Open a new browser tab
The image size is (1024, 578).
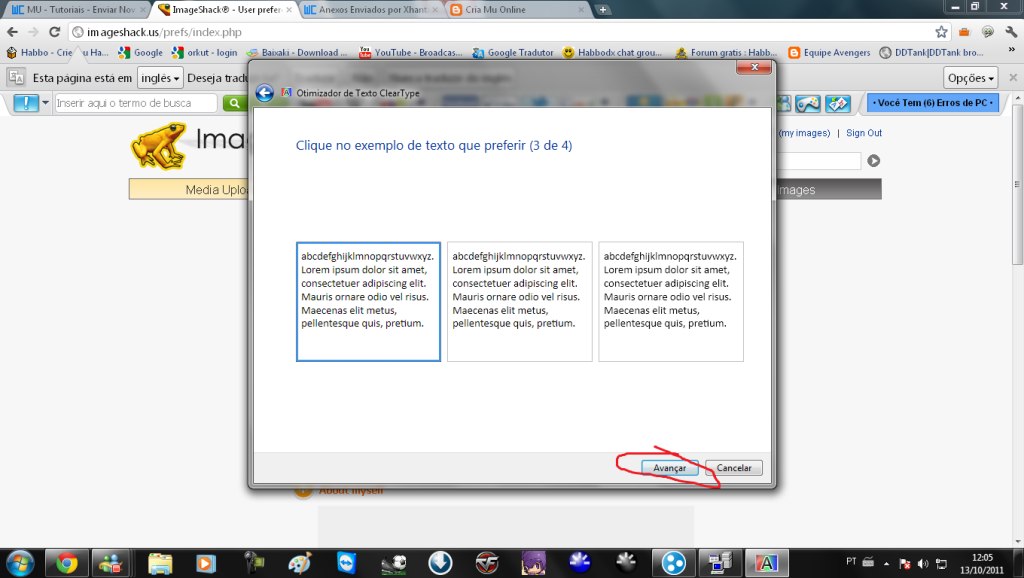[x=603, y=10]
